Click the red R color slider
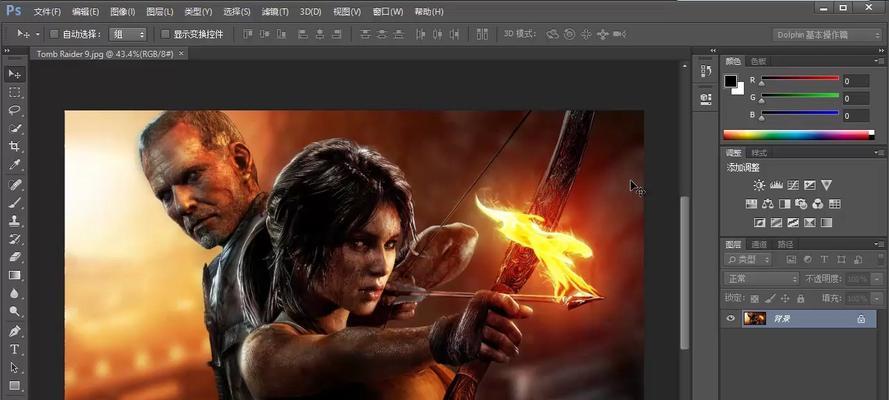The height and width of the screenshot is (400, 889). [x=800, y=79]
